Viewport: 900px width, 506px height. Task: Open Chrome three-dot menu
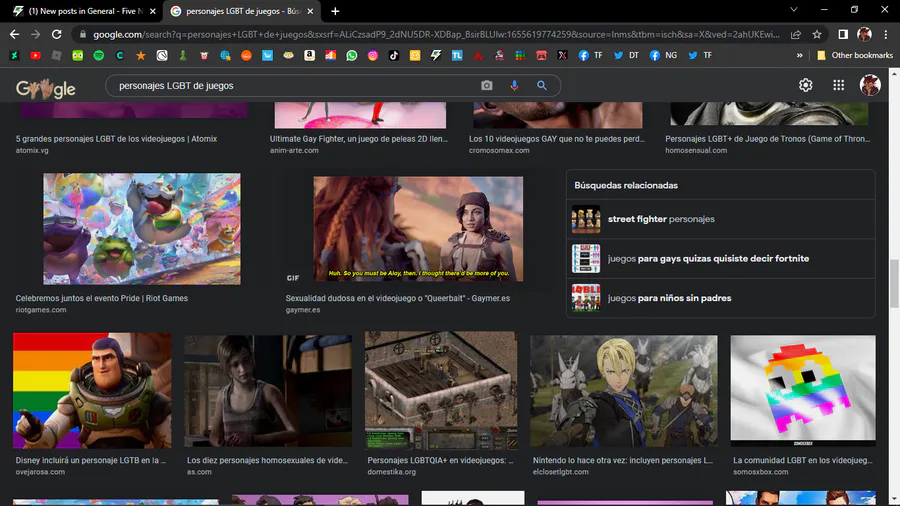(x=886, y=34)
